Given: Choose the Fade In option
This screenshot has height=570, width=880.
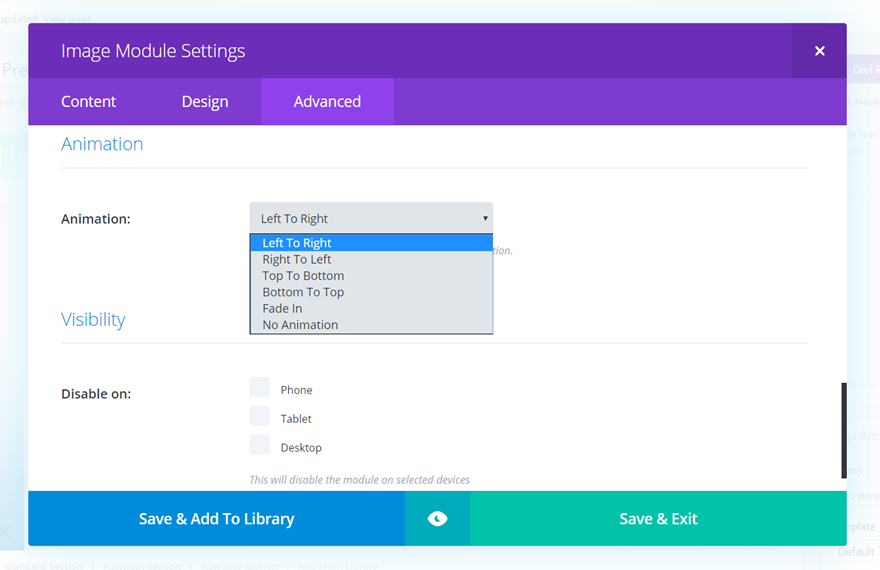Looking at the screenshot, I should [282, 308].
